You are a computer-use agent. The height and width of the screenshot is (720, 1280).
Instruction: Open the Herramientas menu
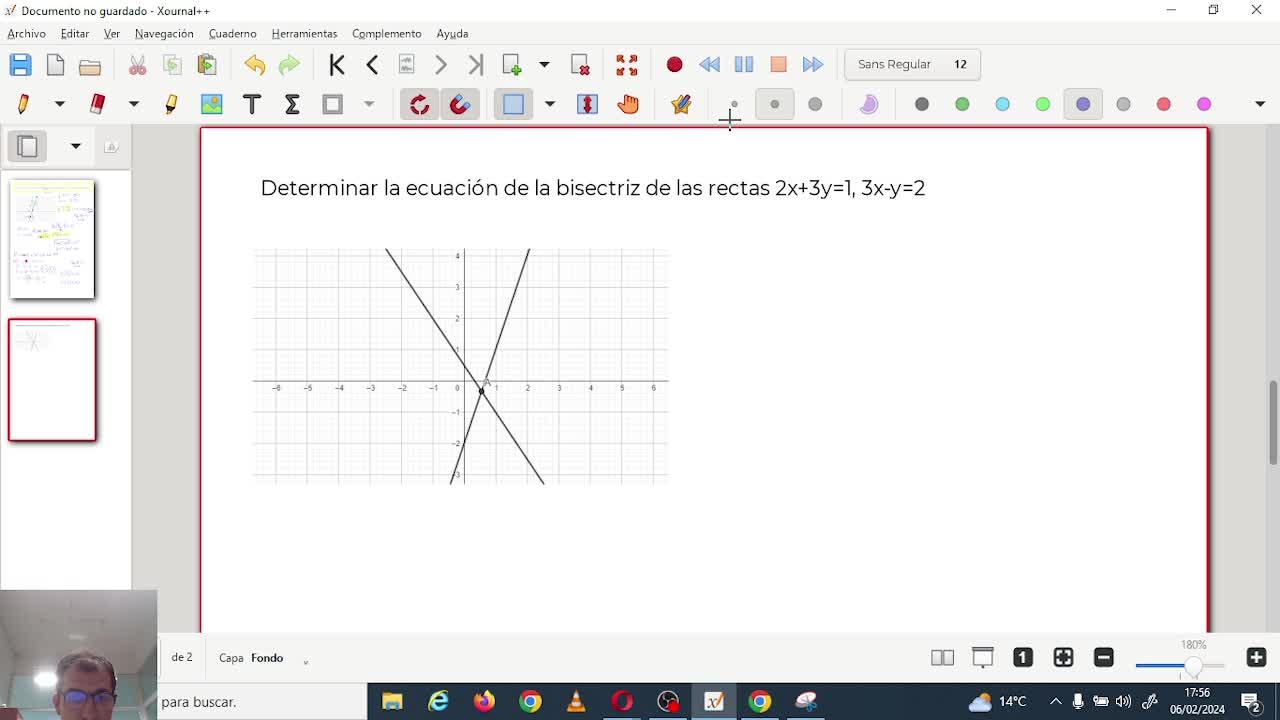pyautogui.click(x=304, y=34)
